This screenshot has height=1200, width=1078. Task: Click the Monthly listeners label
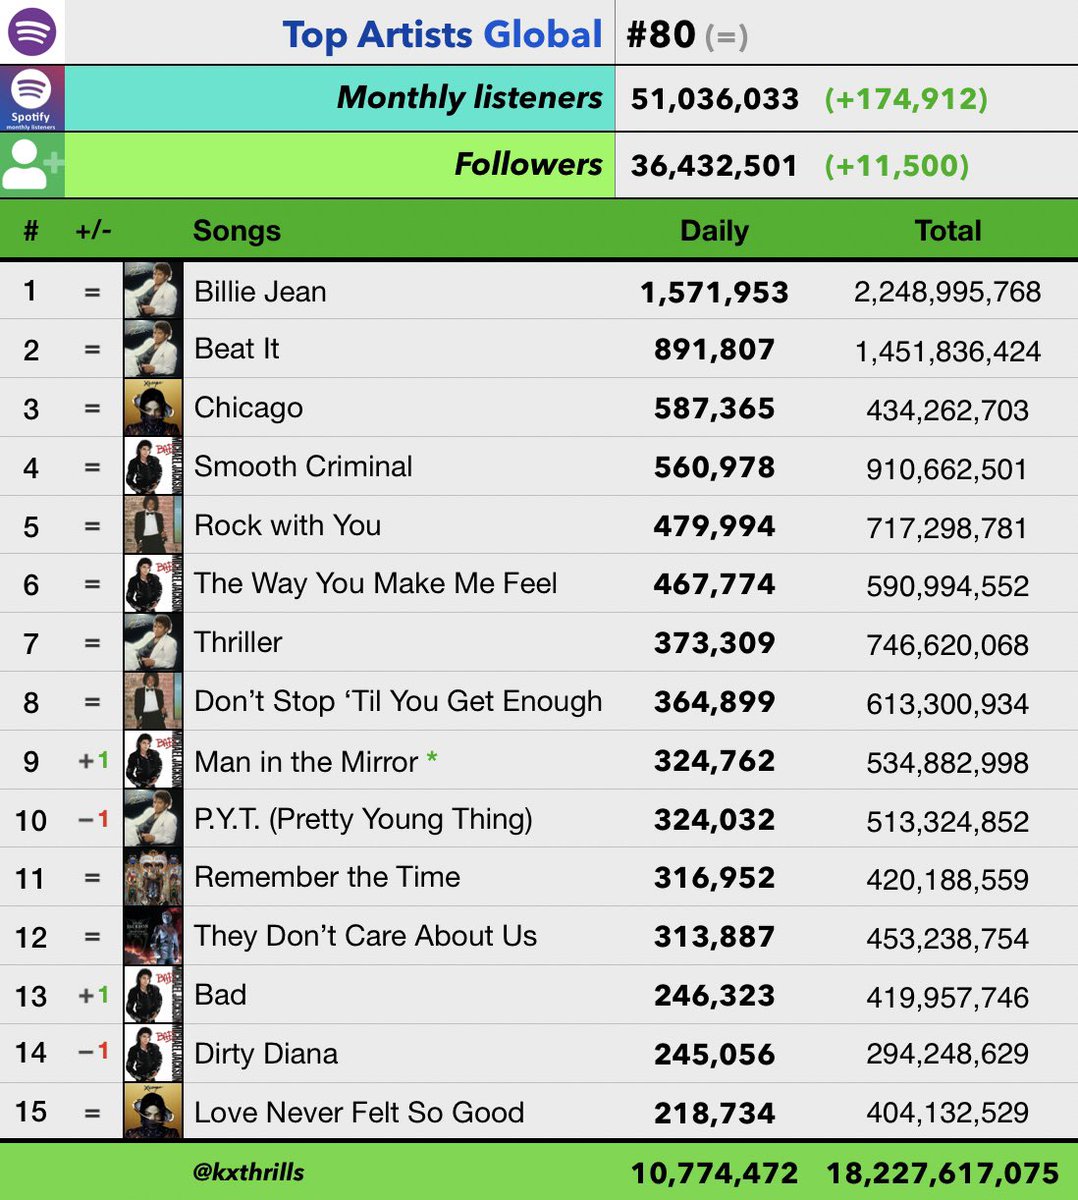point(470,97)
